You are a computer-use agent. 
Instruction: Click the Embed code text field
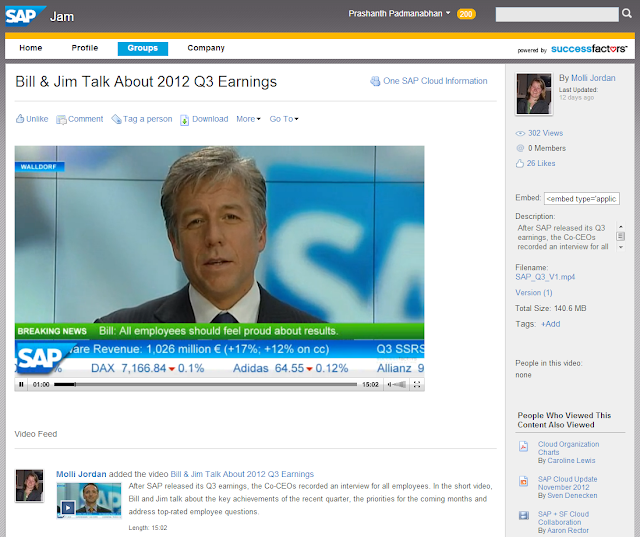(x=582, y=199)
